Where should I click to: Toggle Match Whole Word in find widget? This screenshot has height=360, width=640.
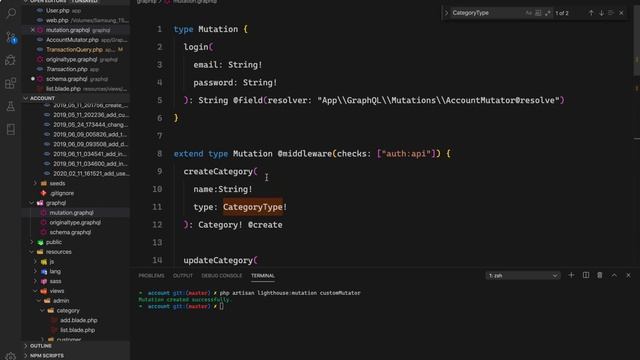(x=538, y=13)
